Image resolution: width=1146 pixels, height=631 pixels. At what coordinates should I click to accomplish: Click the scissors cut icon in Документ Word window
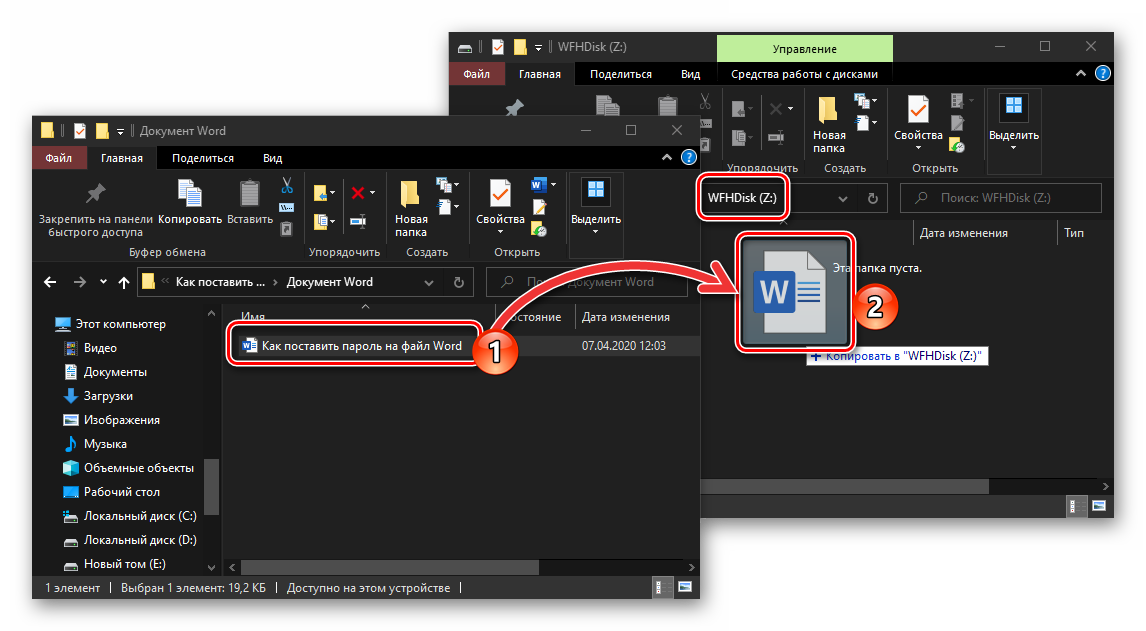click(x=287, y=185)
